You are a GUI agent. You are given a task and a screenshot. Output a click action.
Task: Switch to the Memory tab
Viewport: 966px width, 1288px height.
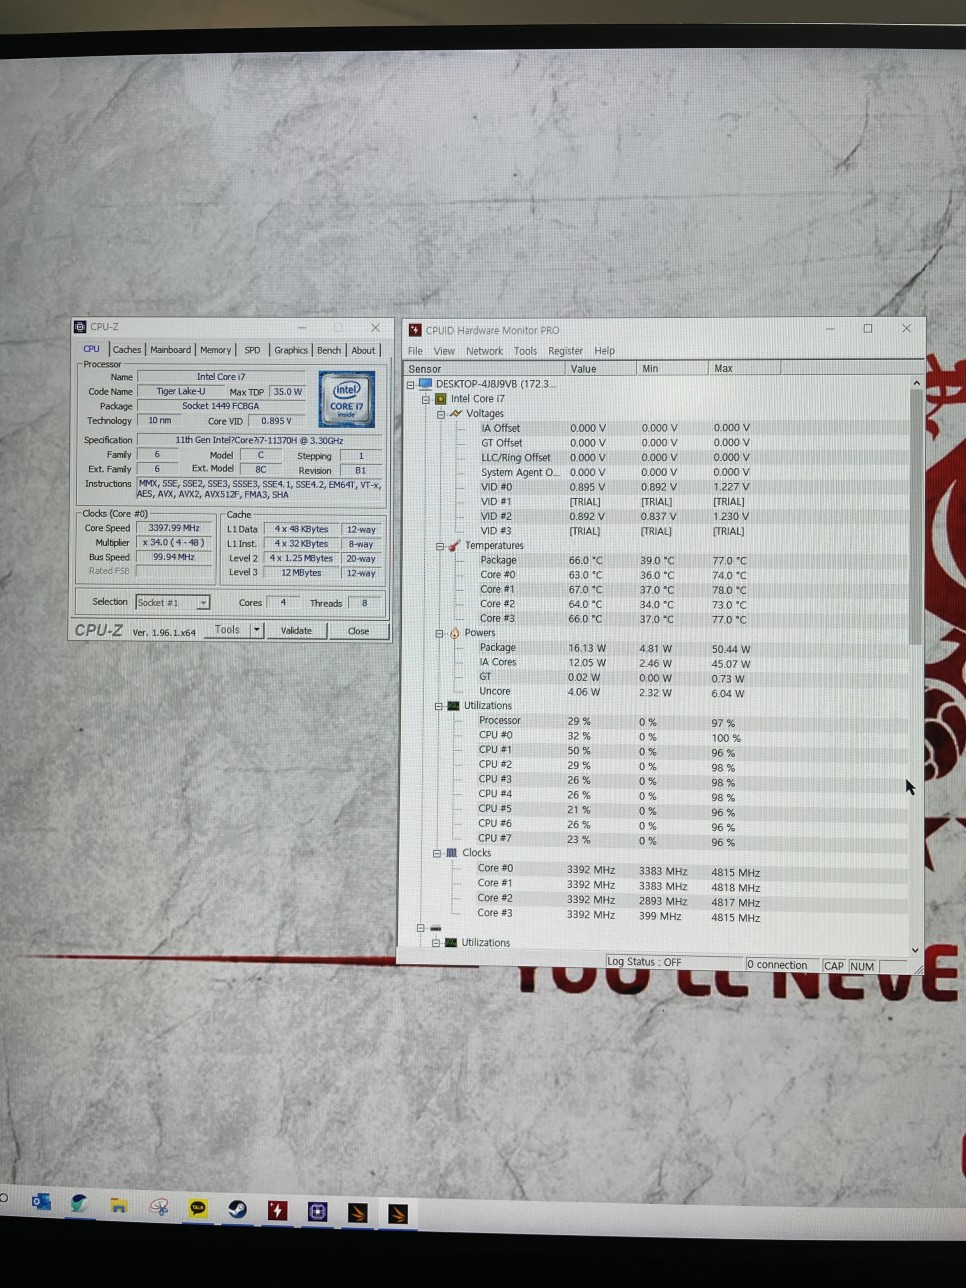coord(215,350)
